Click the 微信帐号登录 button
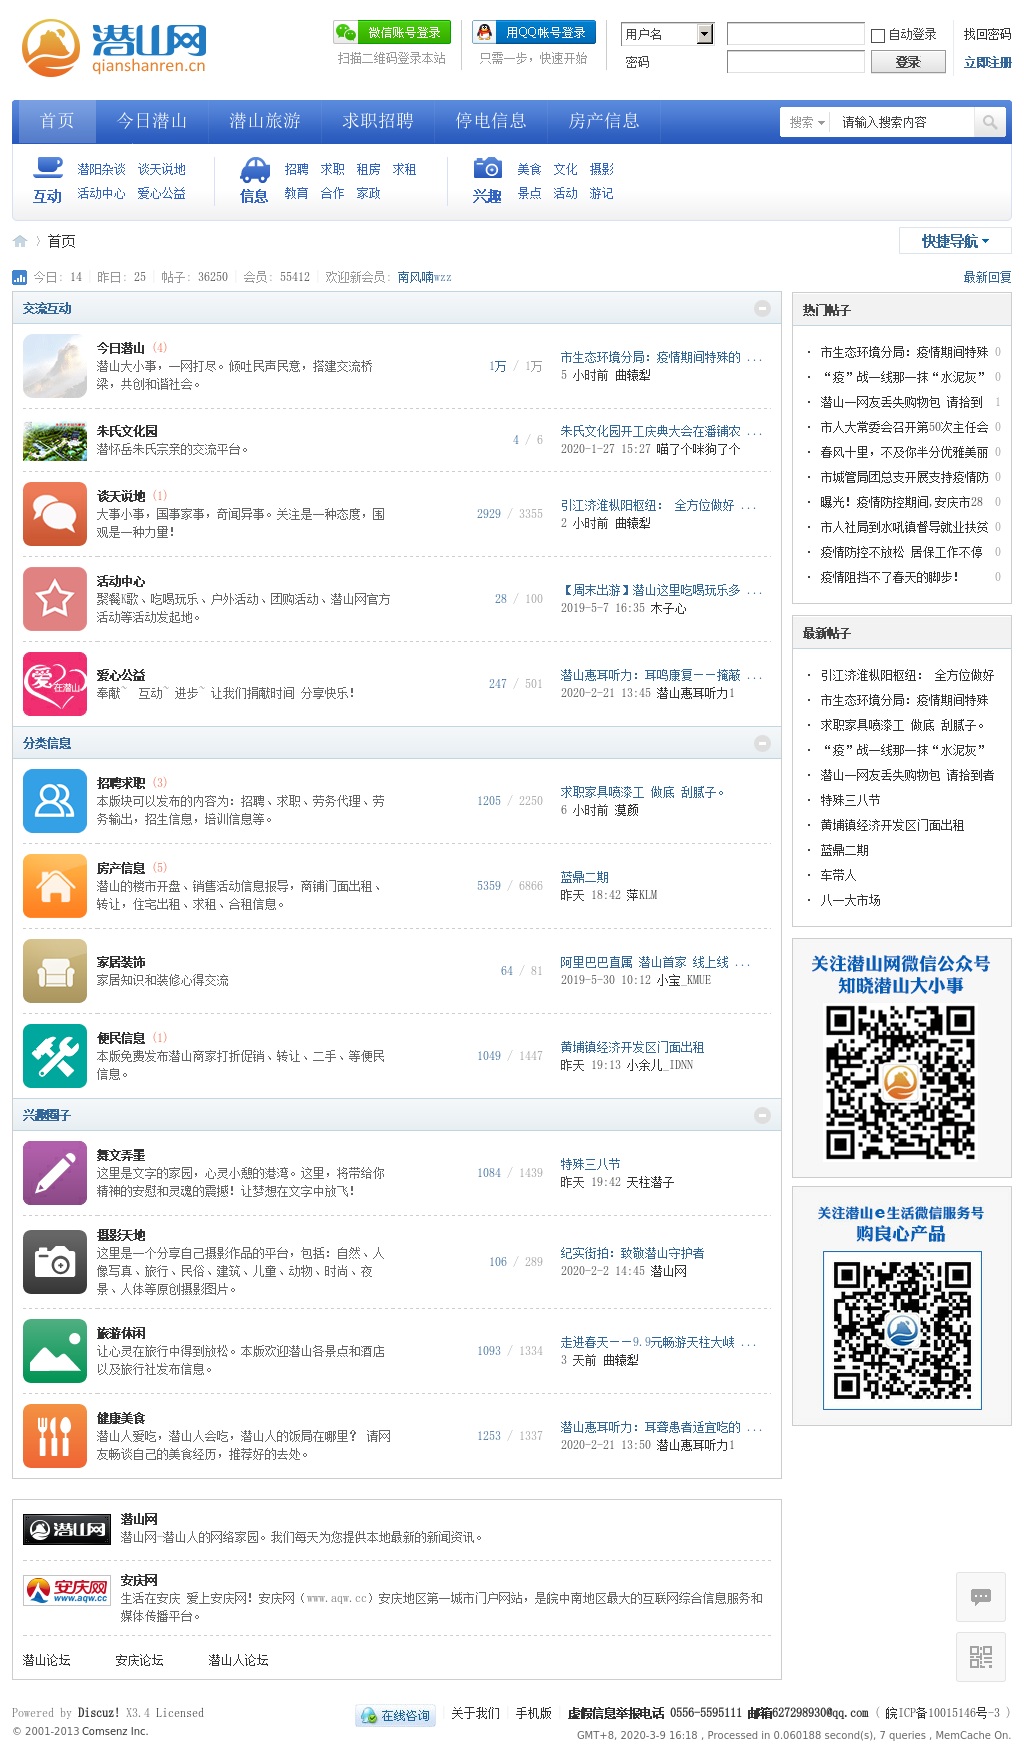 click(392, 33)
